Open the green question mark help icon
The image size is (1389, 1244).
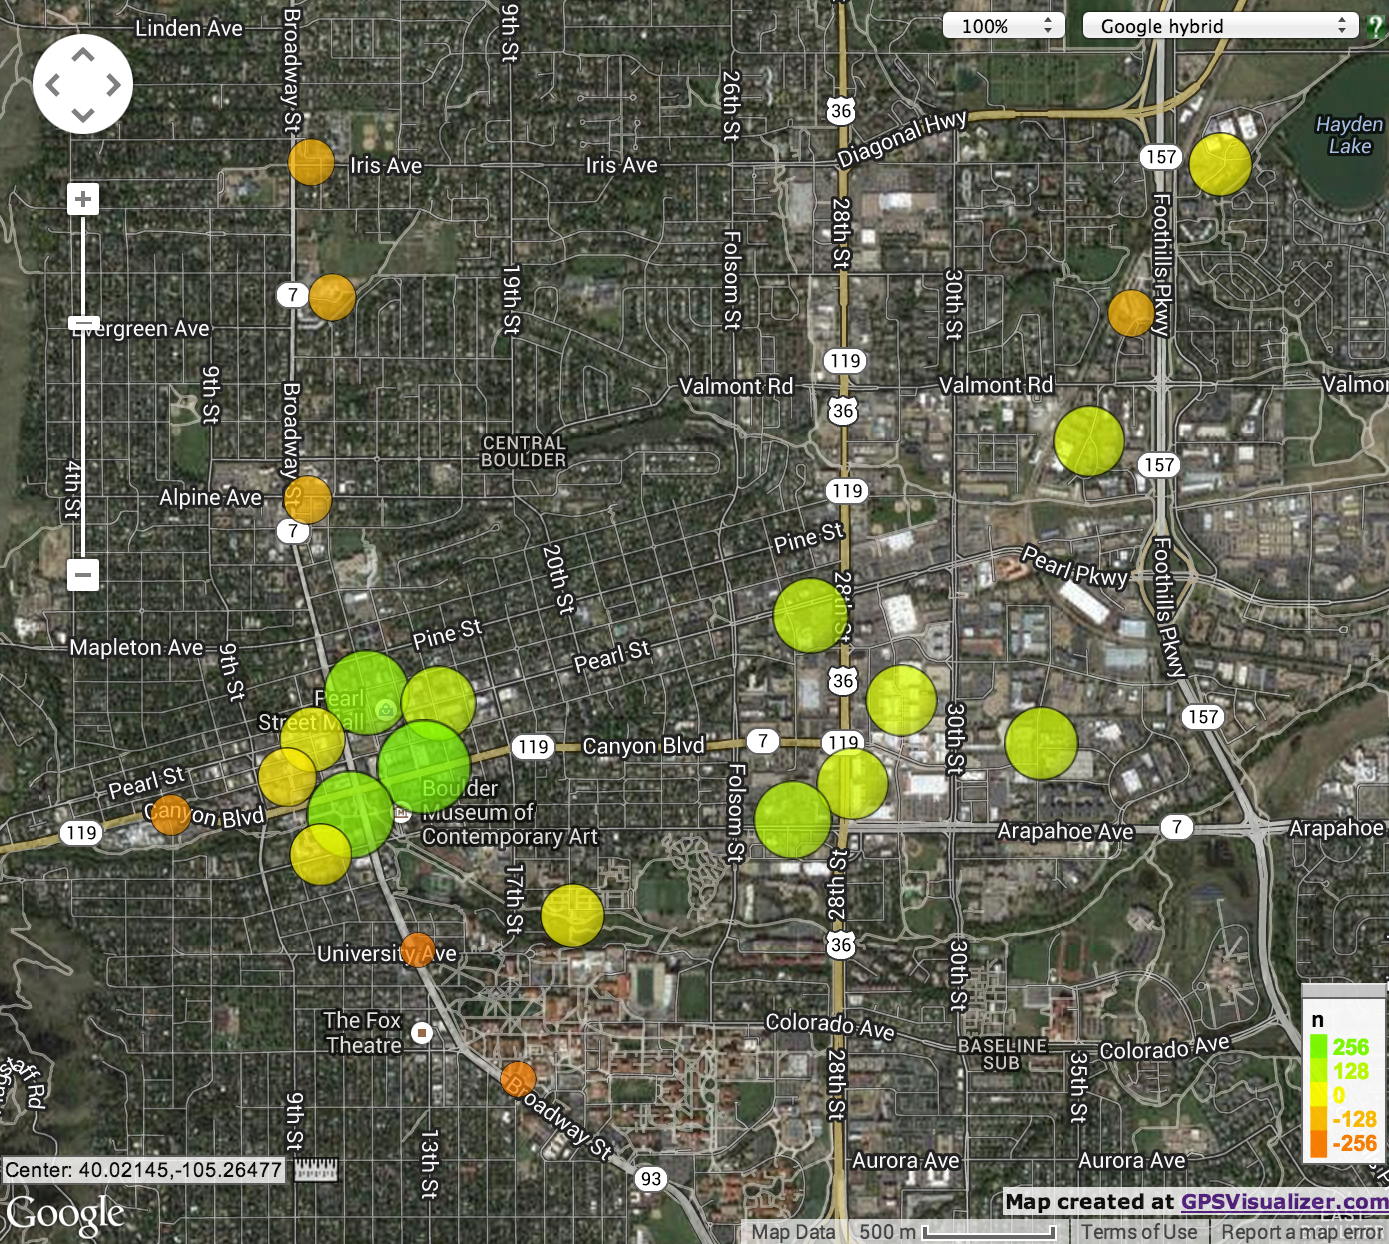(1376, 27)
